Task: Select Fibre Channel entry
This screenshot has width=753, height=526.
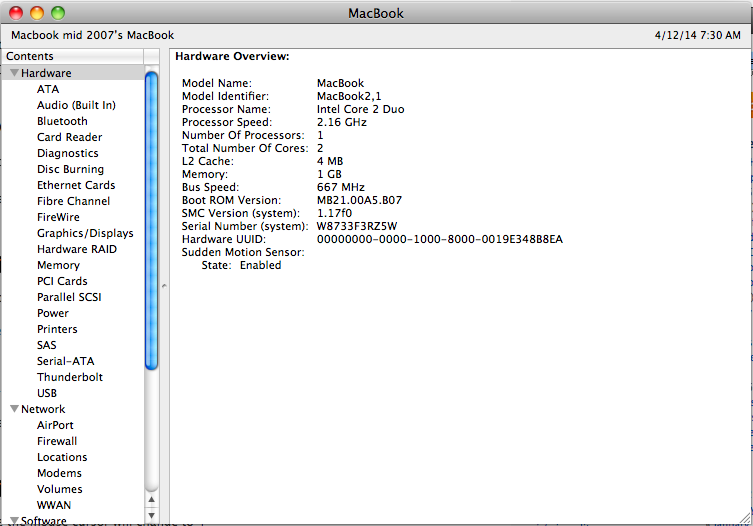Action: [73, 201]
